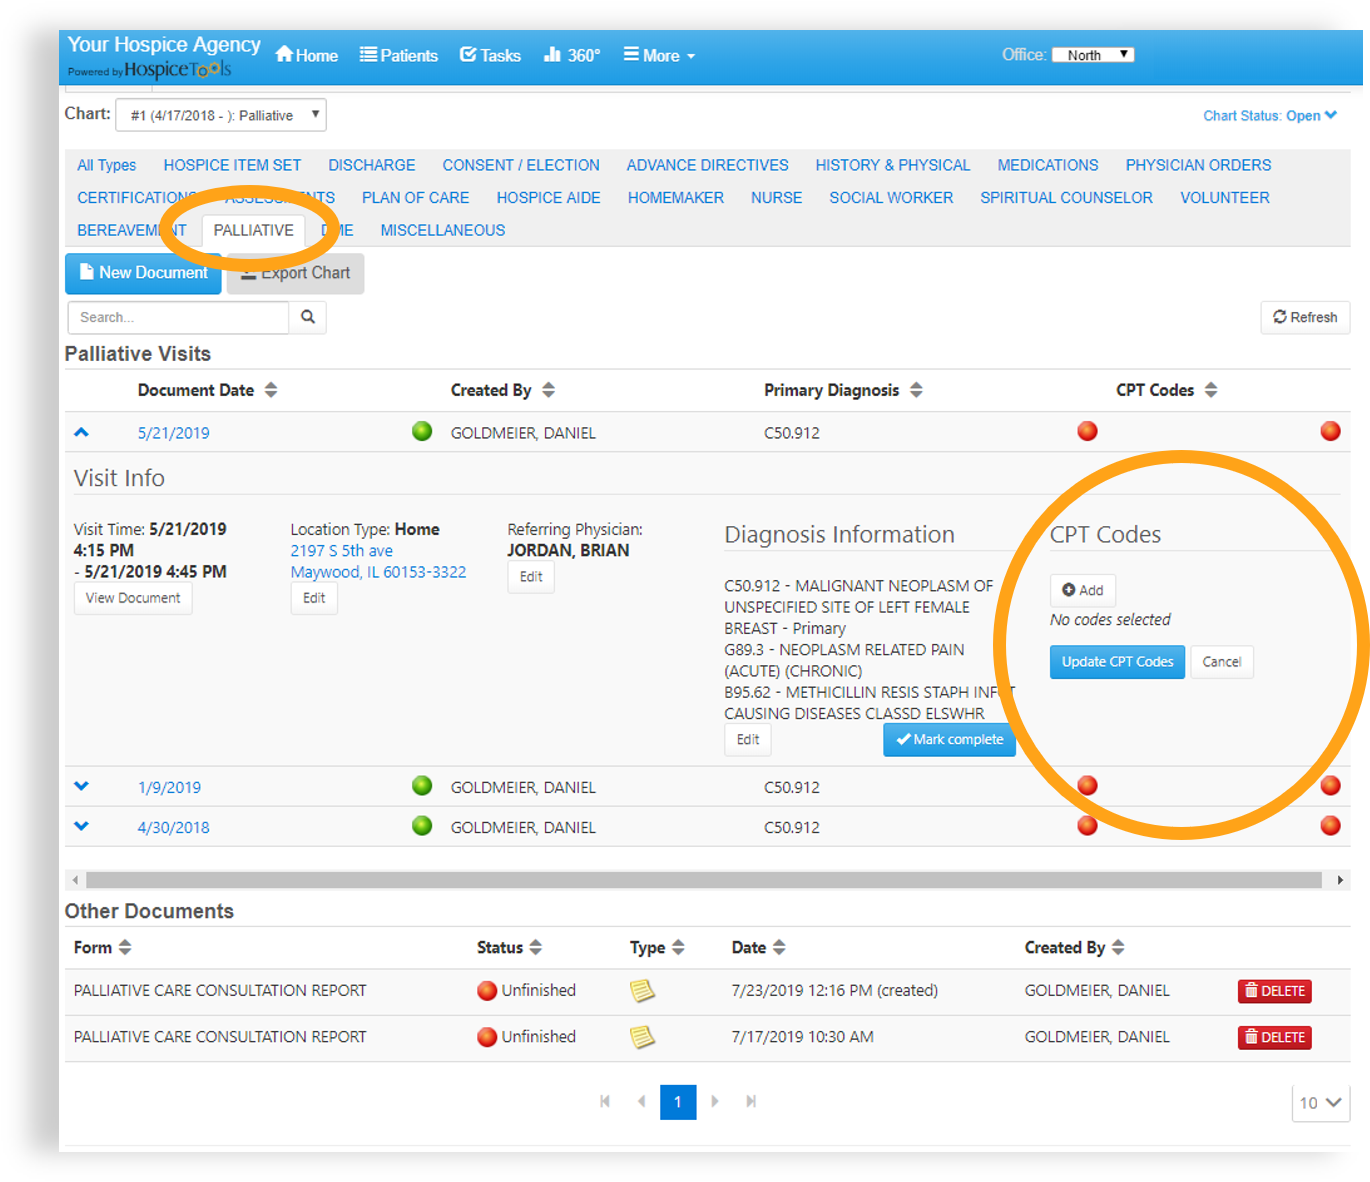Image resolution: width=1370 pixels, height=1182 pixels.
Task: Open the Chart selection dropdown
Action: pos(221,115)
